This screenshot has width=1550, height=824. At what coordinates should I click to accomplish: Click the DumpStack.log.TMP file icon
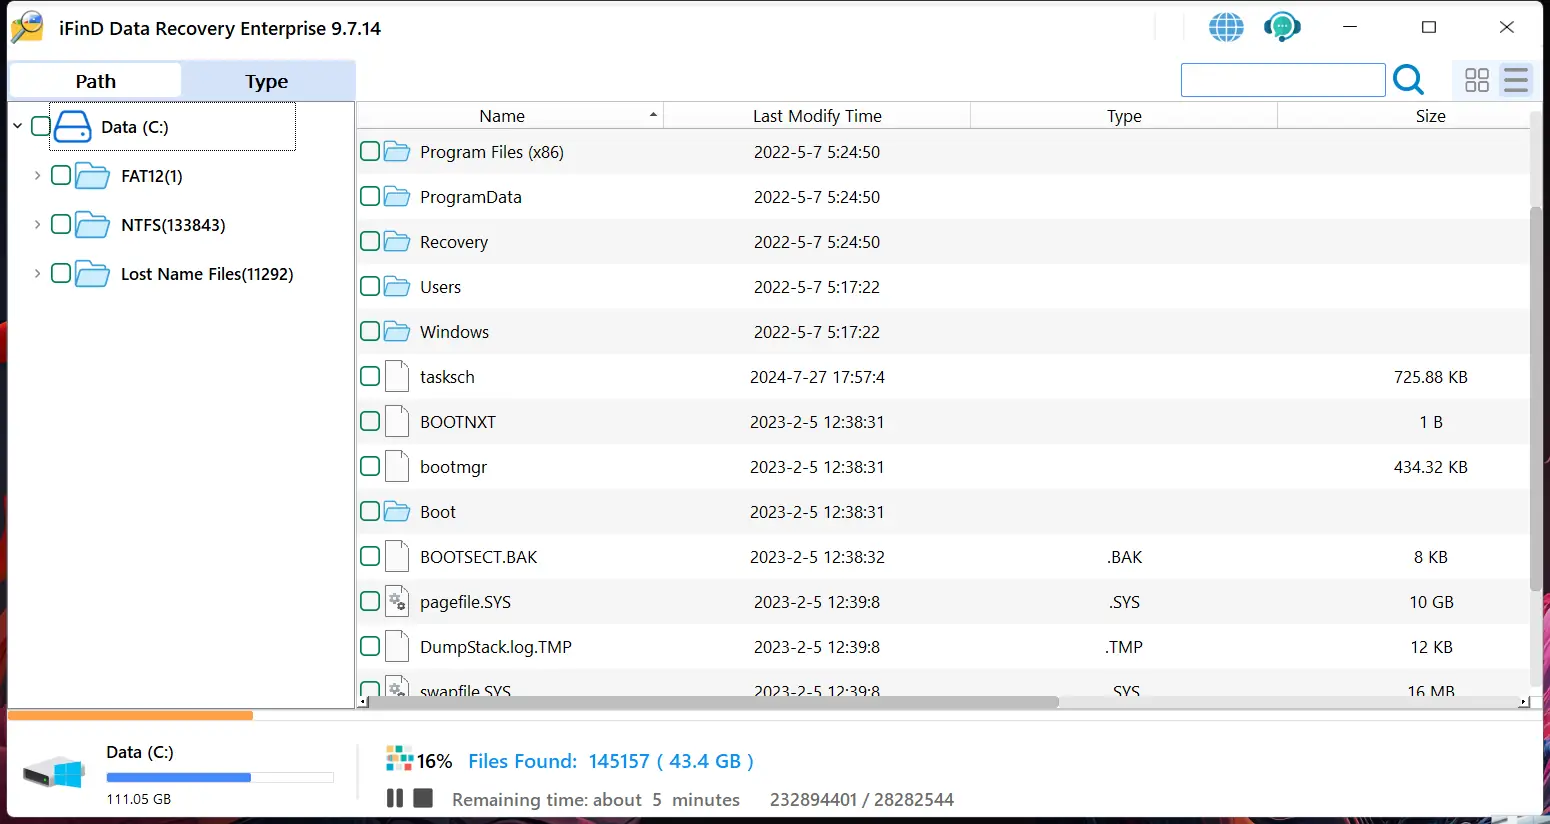(x=397, y=647)
